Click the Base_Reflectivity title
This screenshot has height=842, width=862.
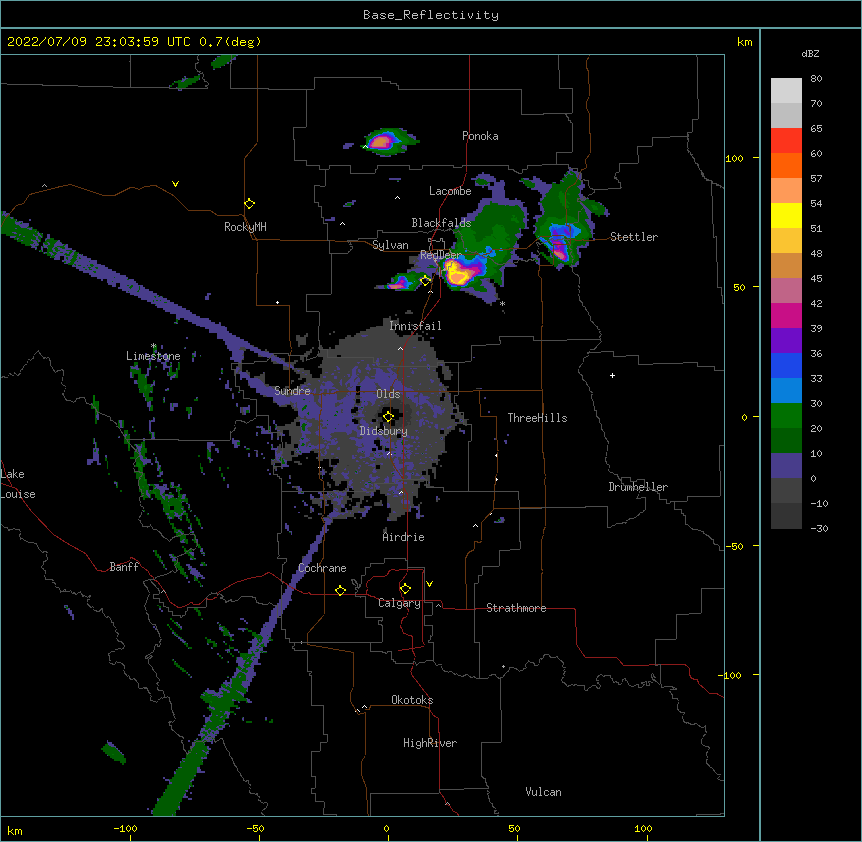pos(431,15)
